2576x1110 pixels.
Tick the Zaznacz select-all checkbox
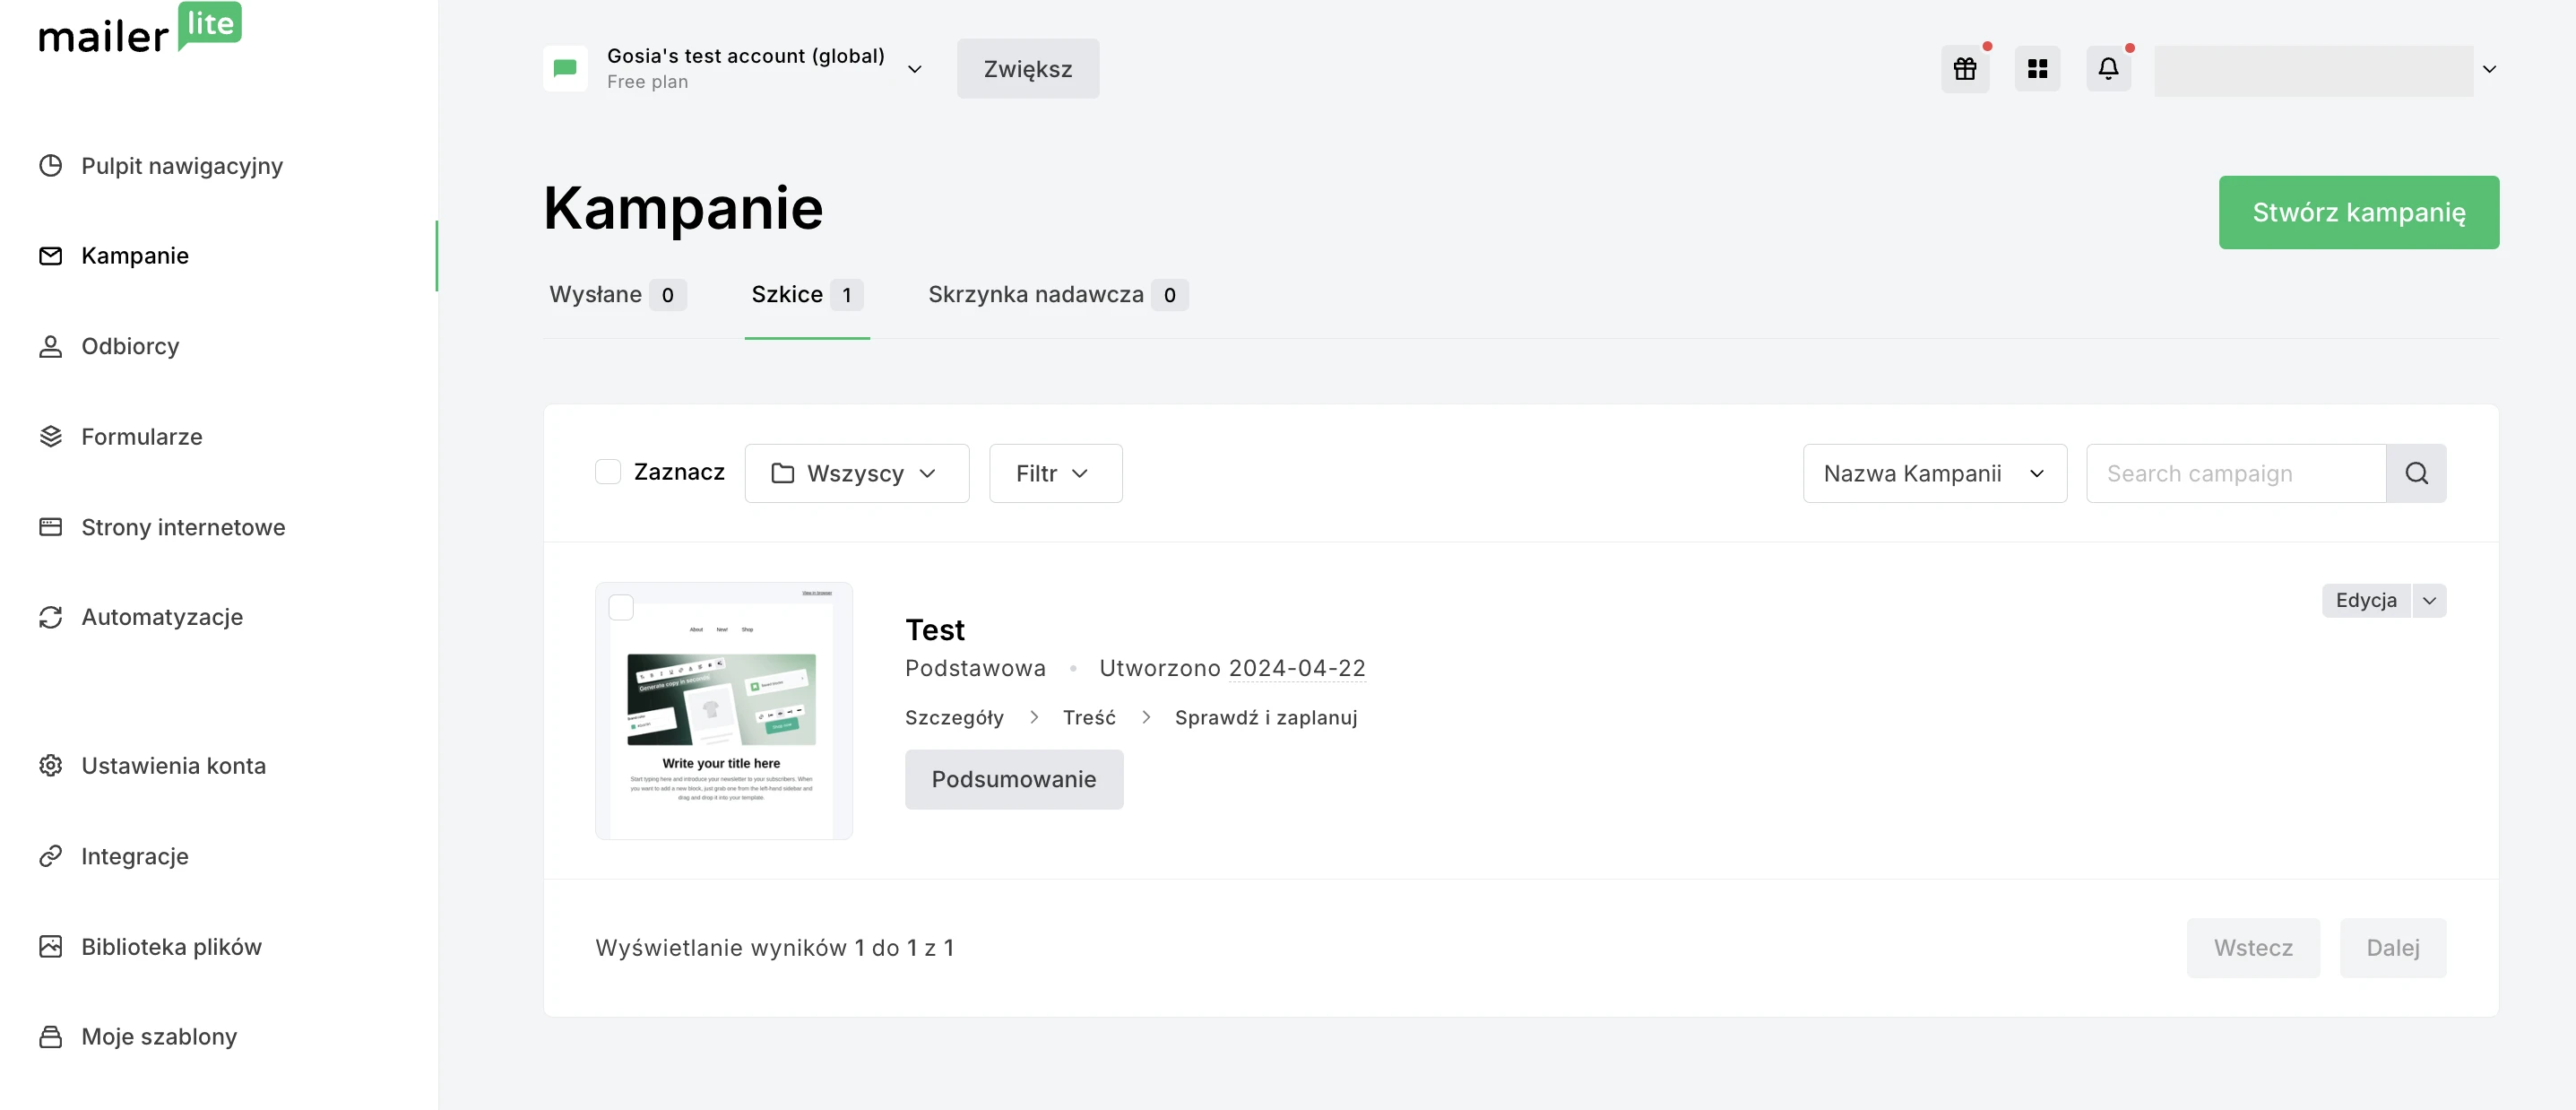tap(608, 472)
